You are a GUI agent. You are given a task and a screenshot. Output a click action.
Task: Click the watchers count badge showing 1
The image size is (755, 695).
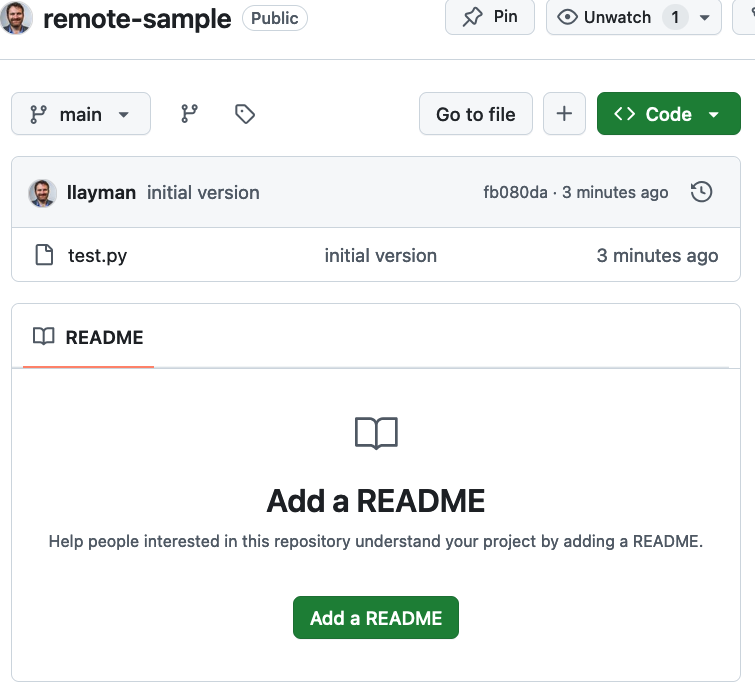[675, 17]
